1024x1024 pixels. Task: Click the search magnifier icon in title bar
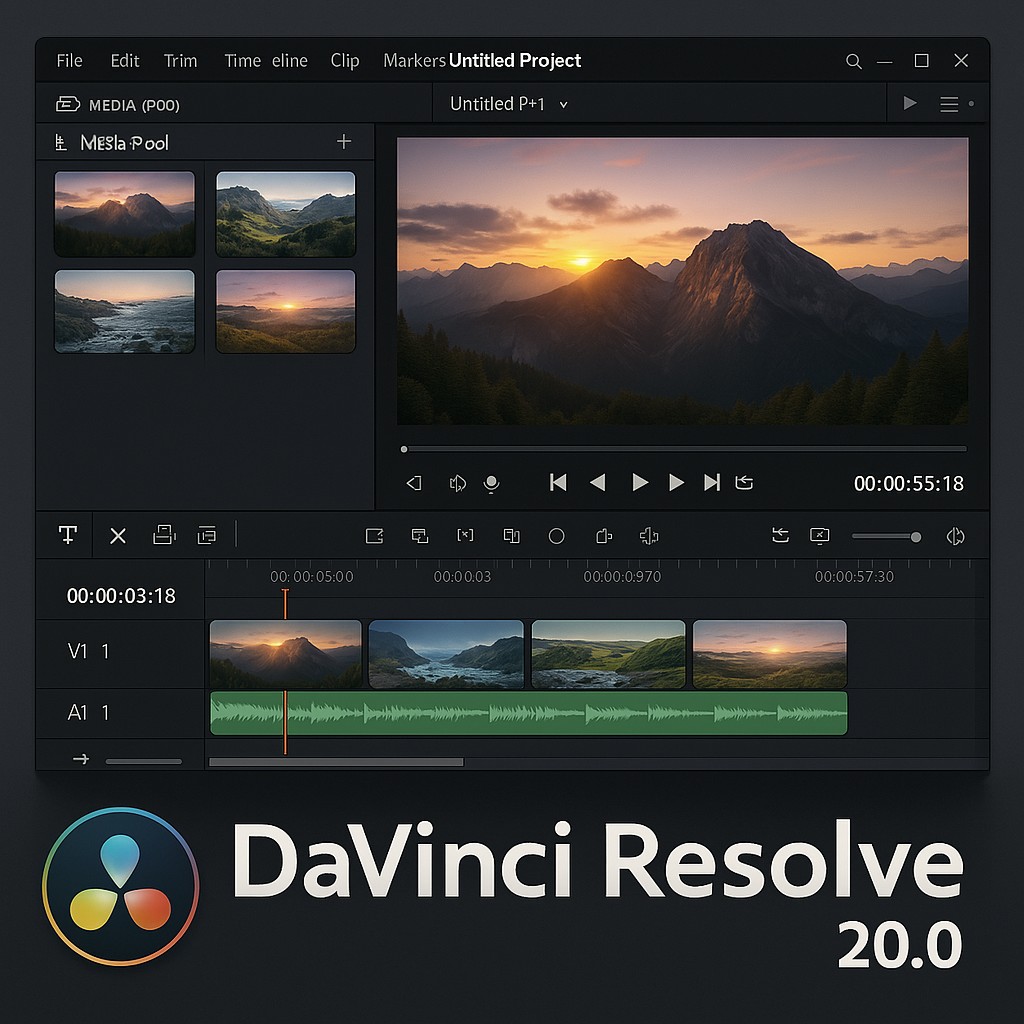(853, 61)
